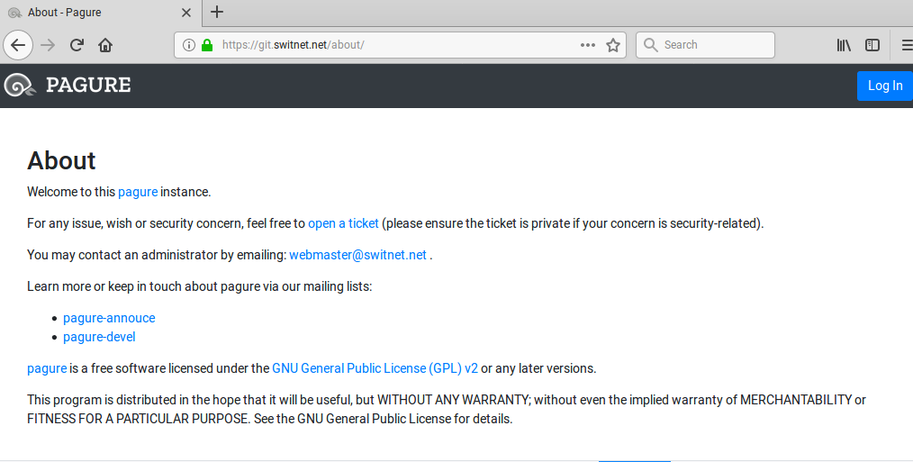Open the Library icon in the toolbar

[844, 45]
